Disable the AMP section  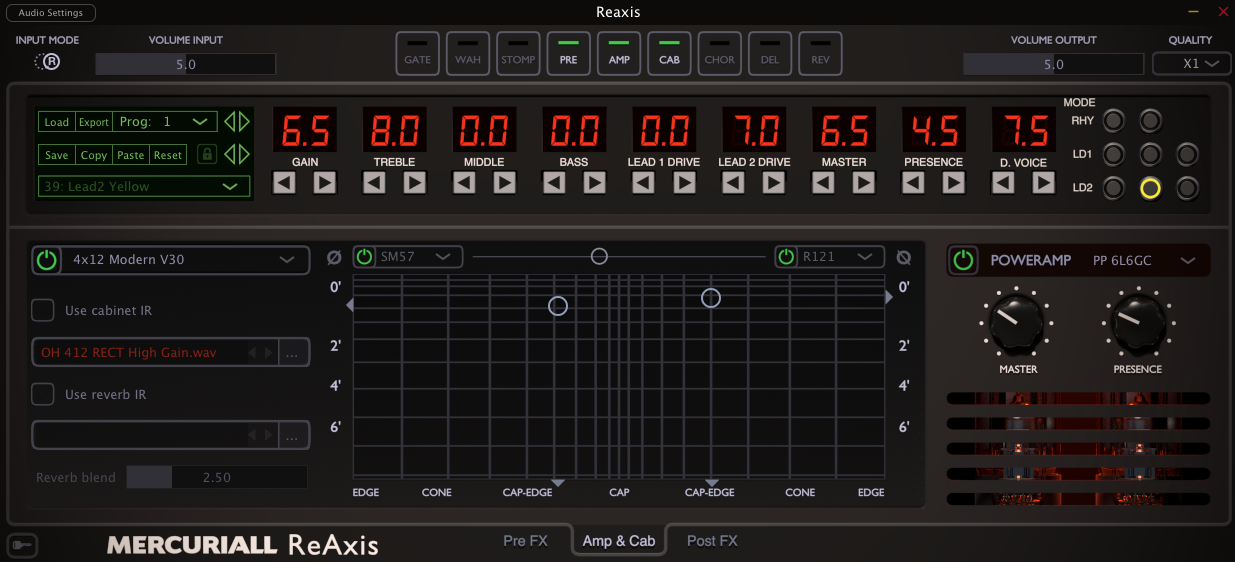pyautogui.click(x=619, y=54)
